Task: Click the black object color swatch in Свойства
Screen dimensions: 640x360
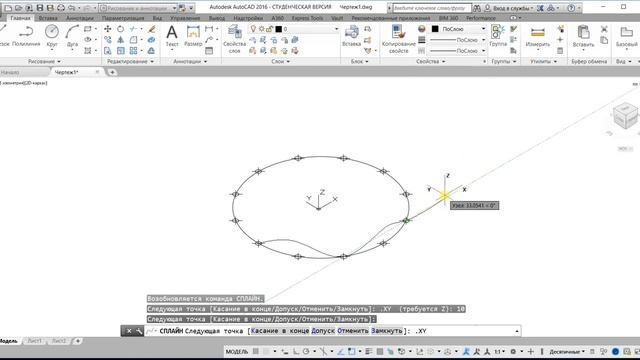Action: (435, 29)
